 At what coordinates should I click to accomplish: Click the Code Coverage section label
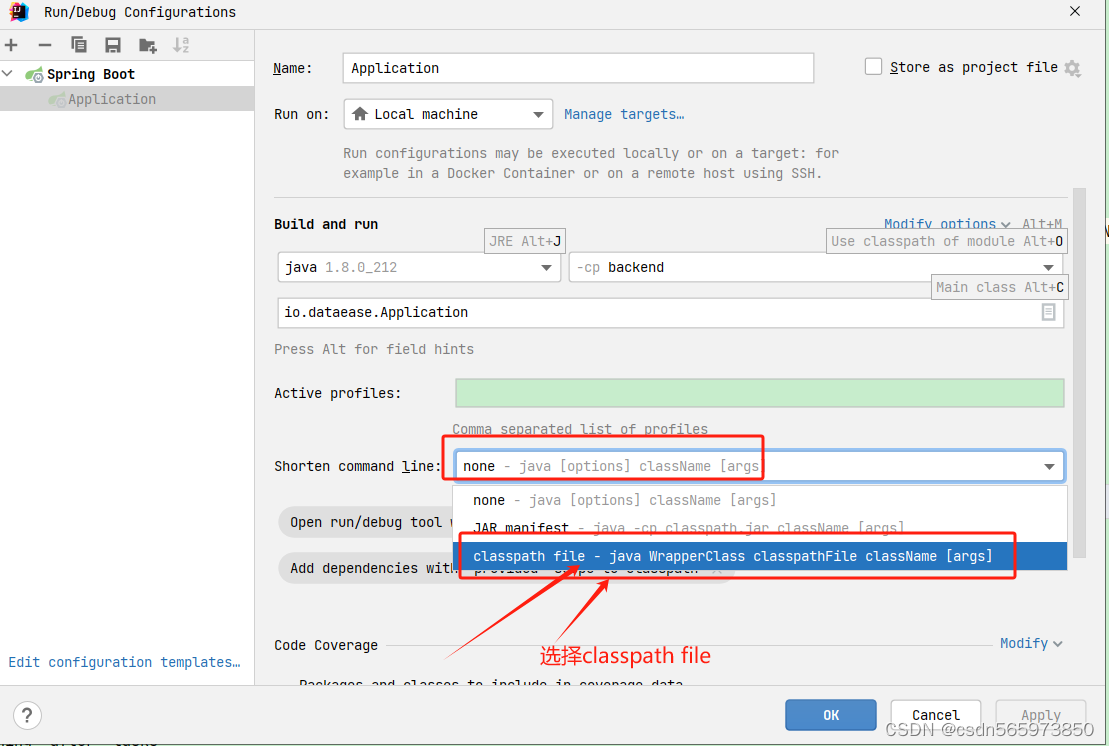(326, 645)
